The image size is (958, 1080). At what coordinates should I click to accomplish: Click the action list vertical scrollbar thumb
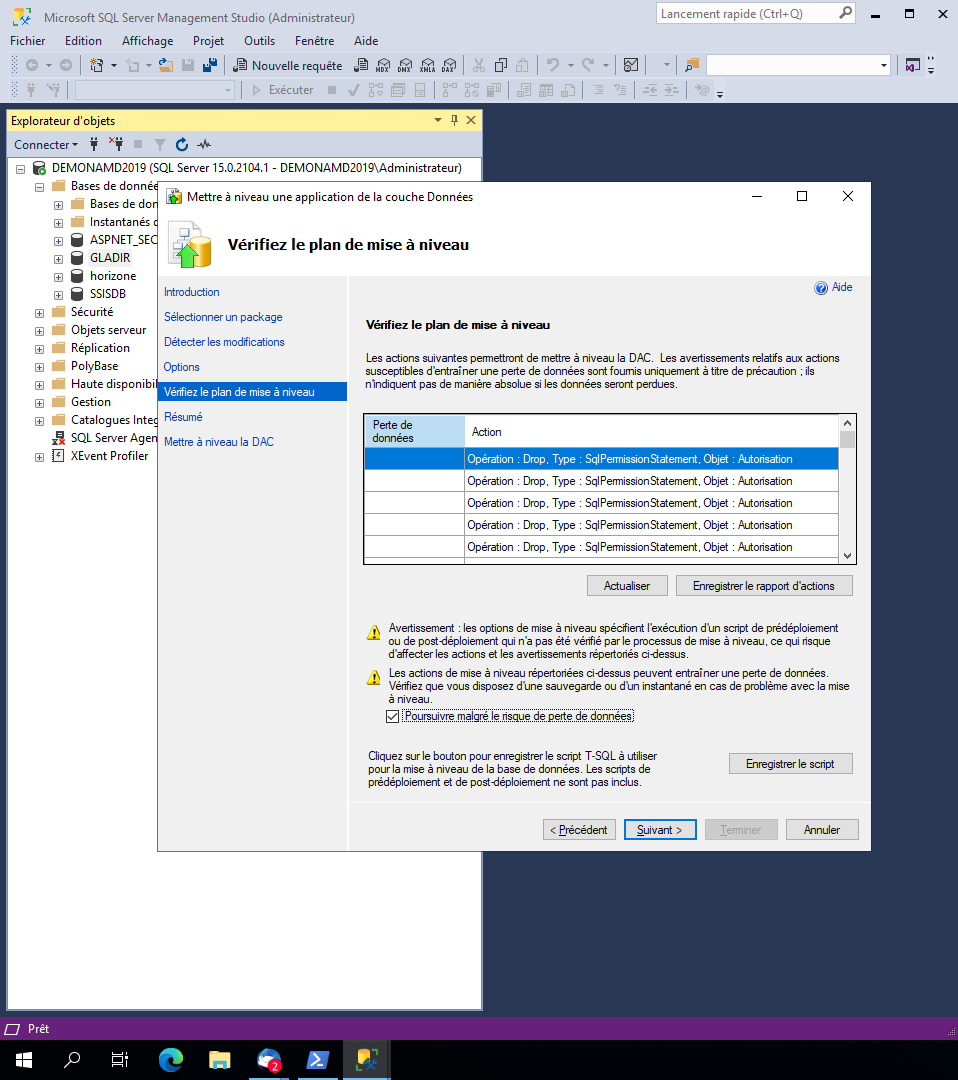tap(847, 439)
